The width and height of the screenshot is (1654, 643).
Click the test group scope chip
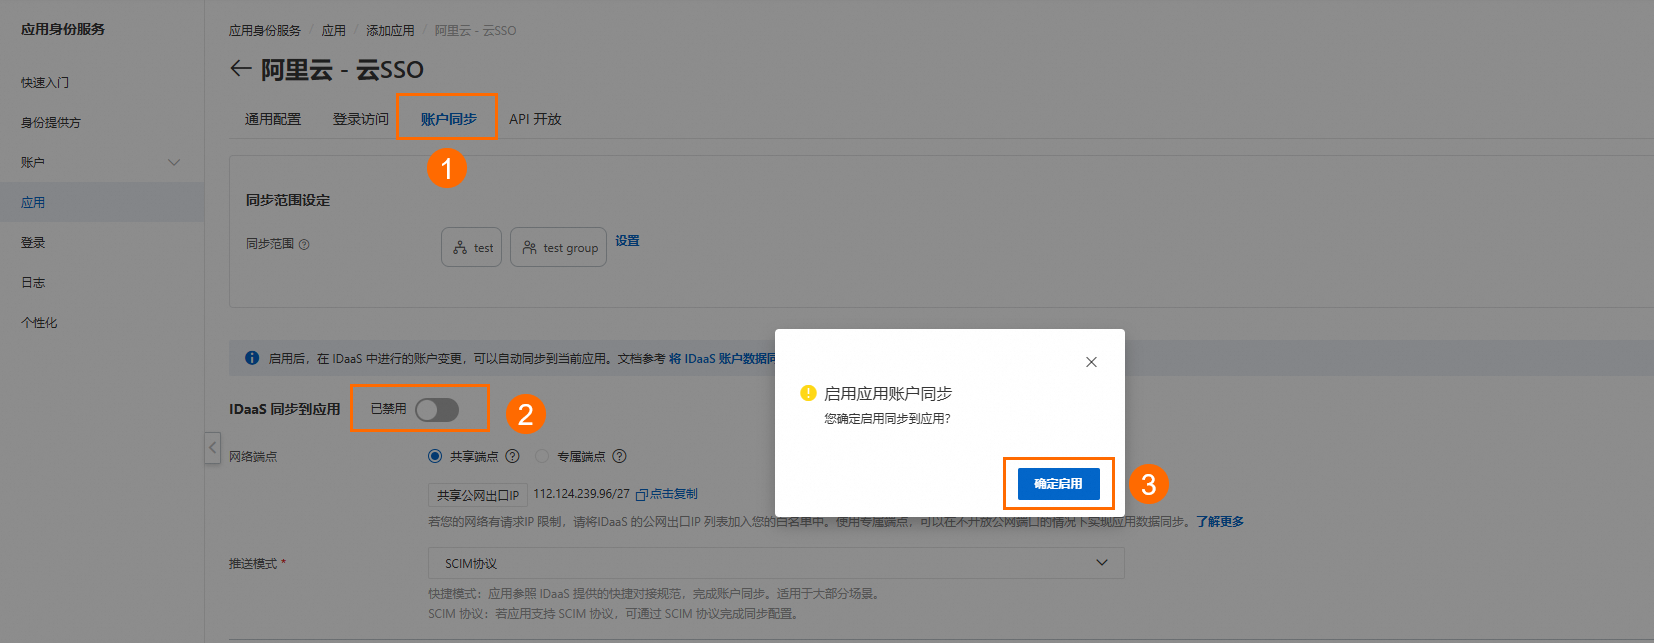click(558, 247)
